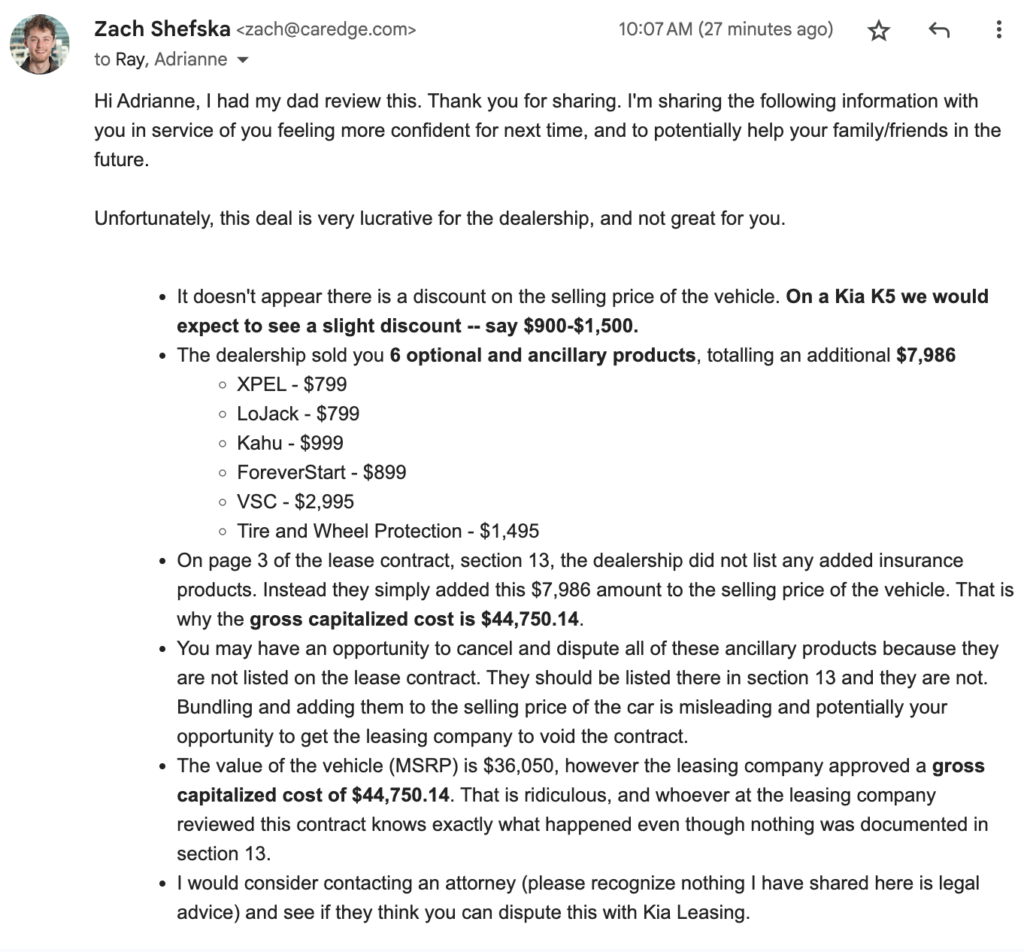Click Zach Shefska's profile photo
This screenshot has width=1024, height=952.
pyautogui.click(x=40, y=43)
